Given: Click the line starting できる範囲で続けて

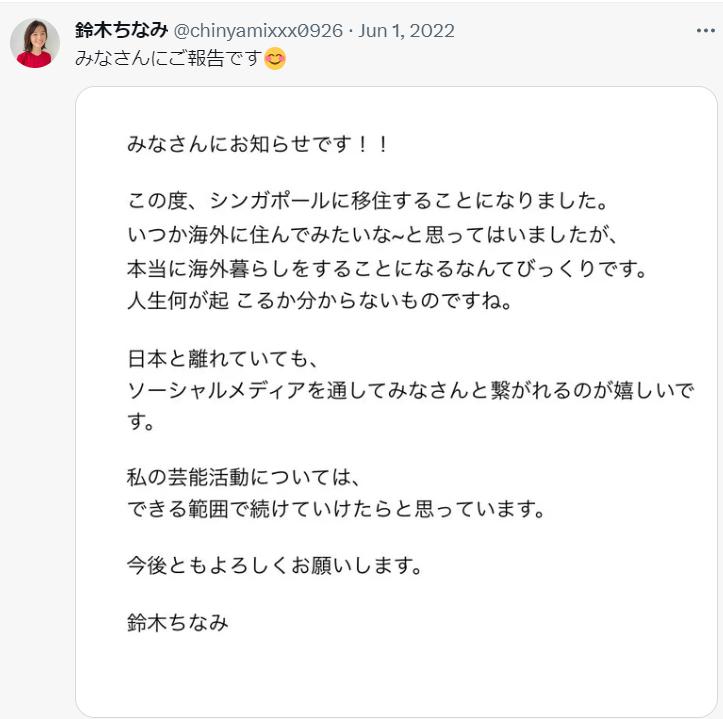Looking at the screenshot, I should pyautogui.click(x=336, y=509).
